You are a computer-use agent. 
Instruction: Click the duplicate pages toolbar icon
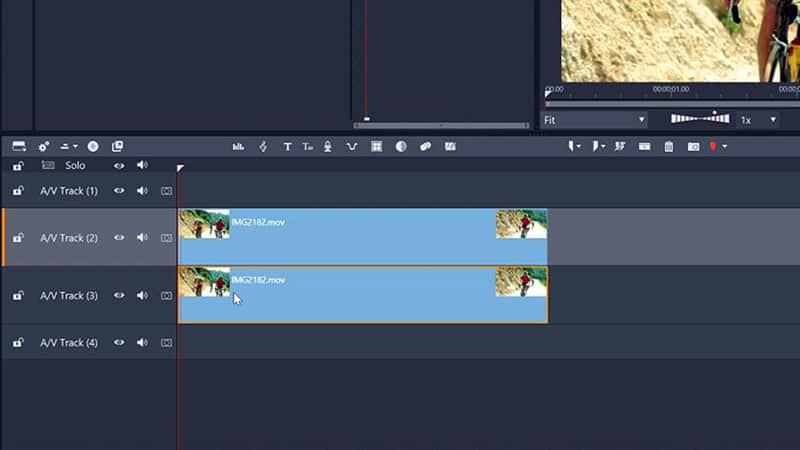point(117,146)
